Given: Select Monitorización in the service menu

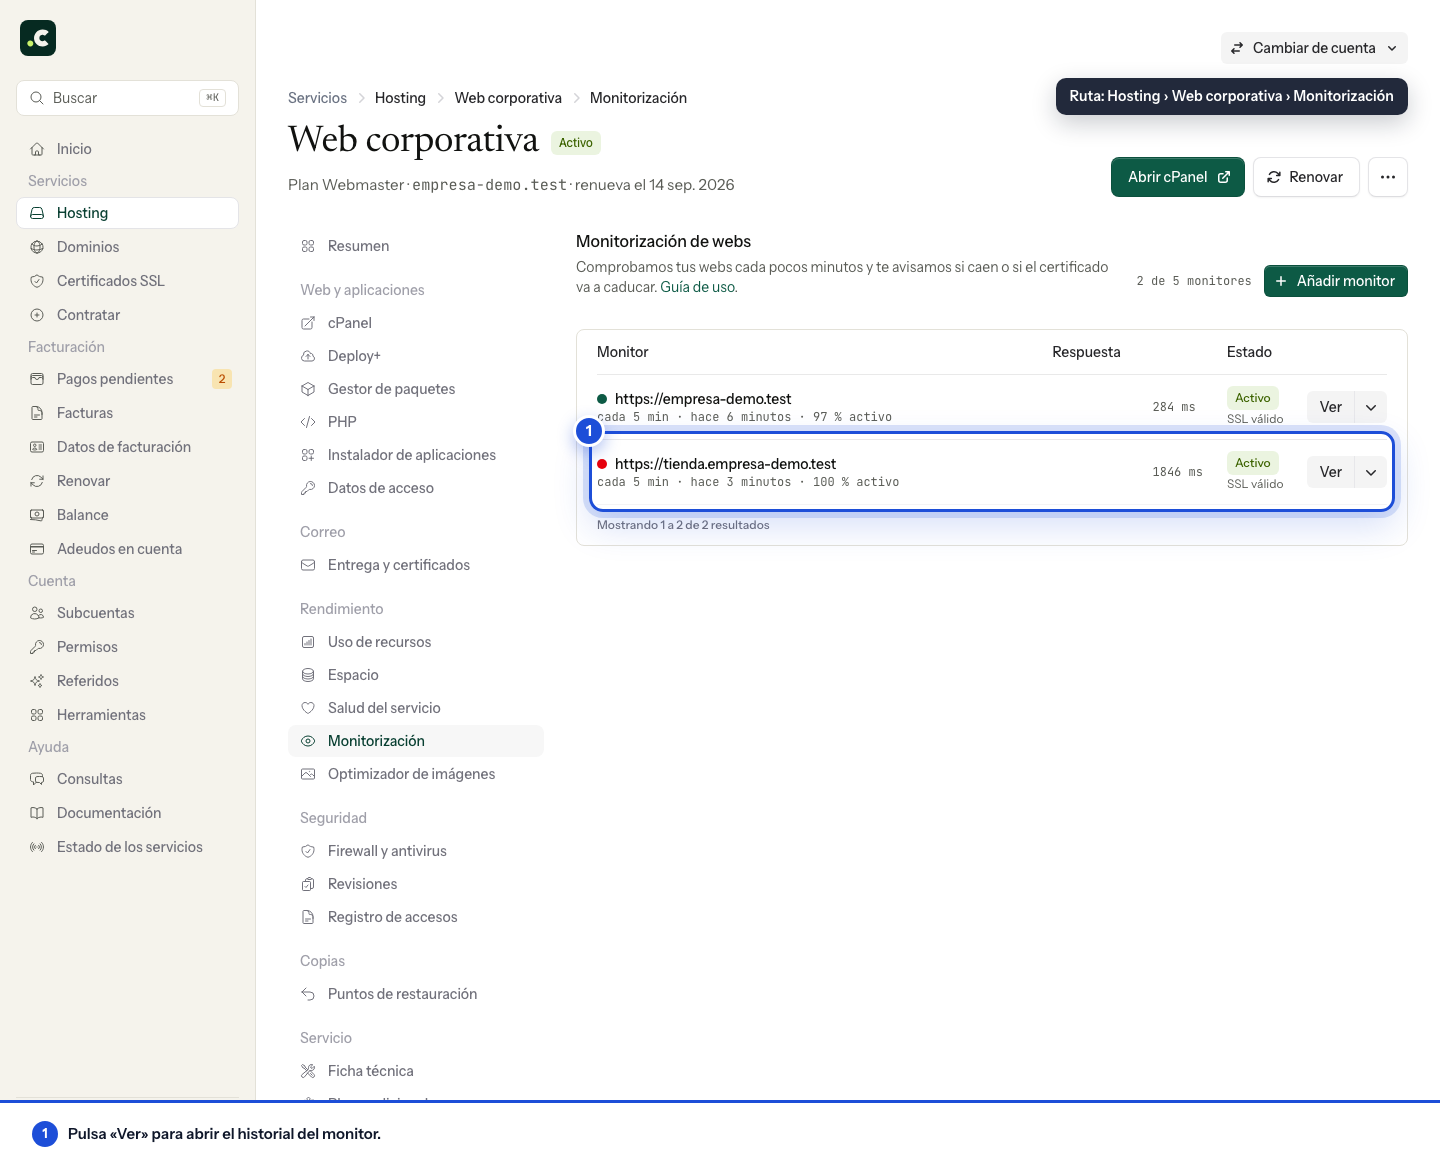Looking at the screenshot, I should (x=416, y=741).
